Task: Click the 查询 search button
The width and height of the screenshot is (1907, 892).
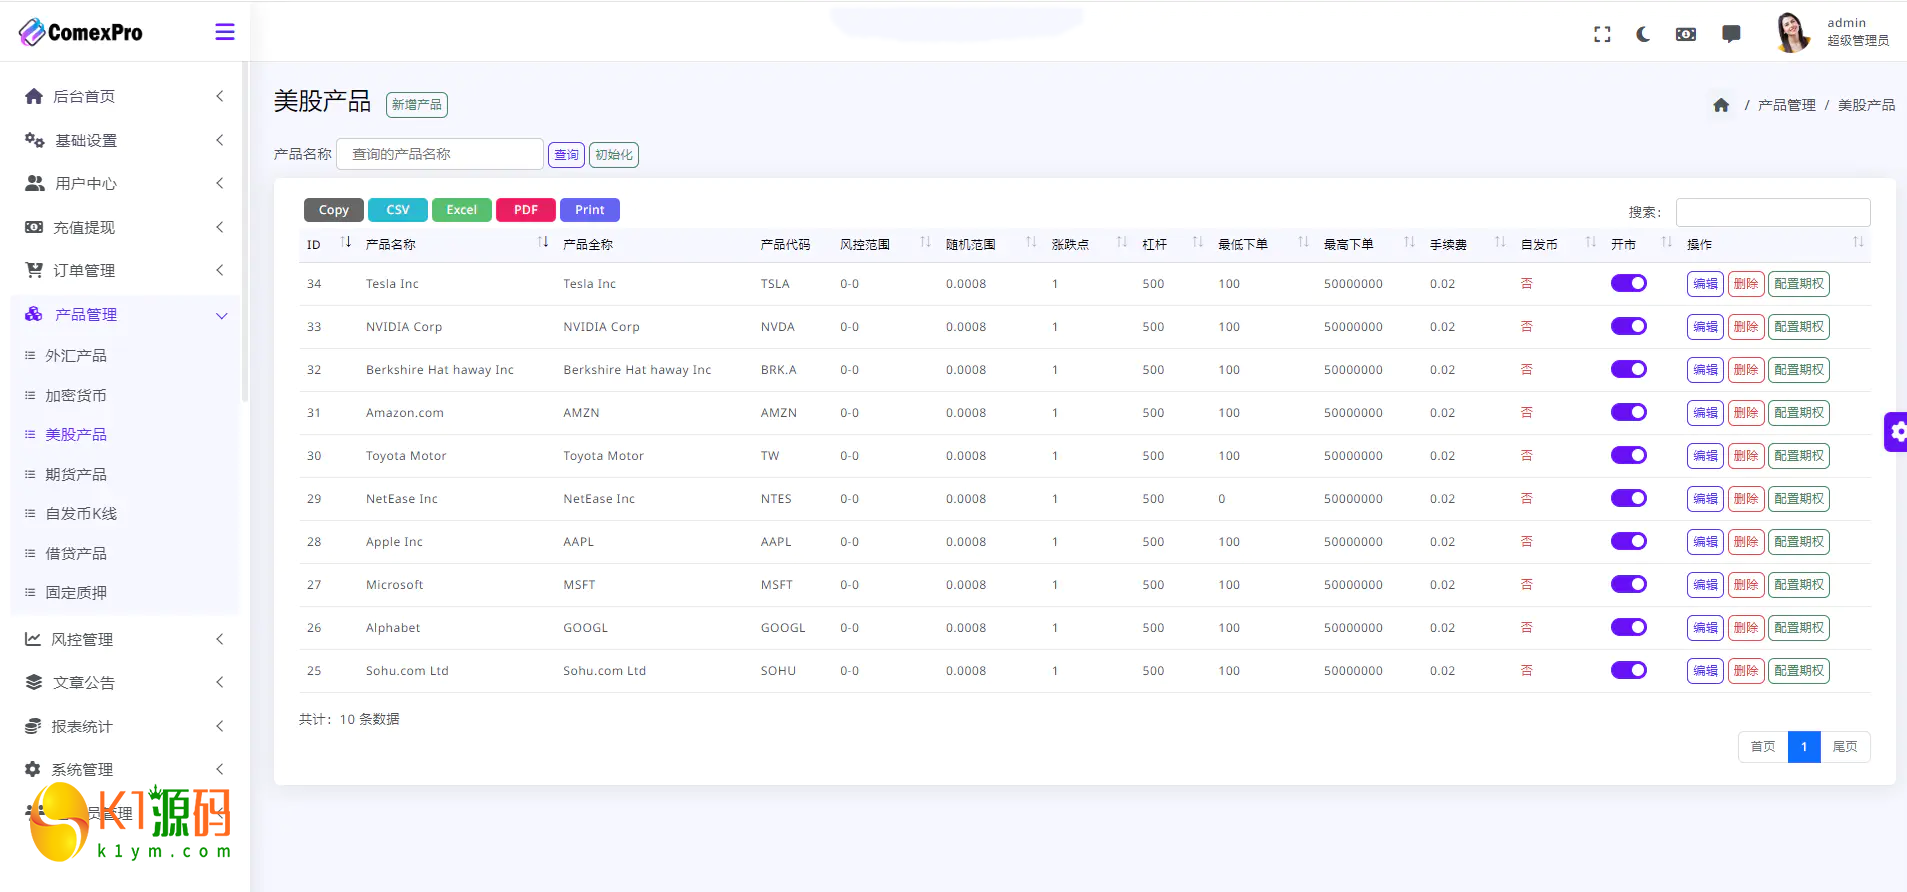Action: pos(566,155)
